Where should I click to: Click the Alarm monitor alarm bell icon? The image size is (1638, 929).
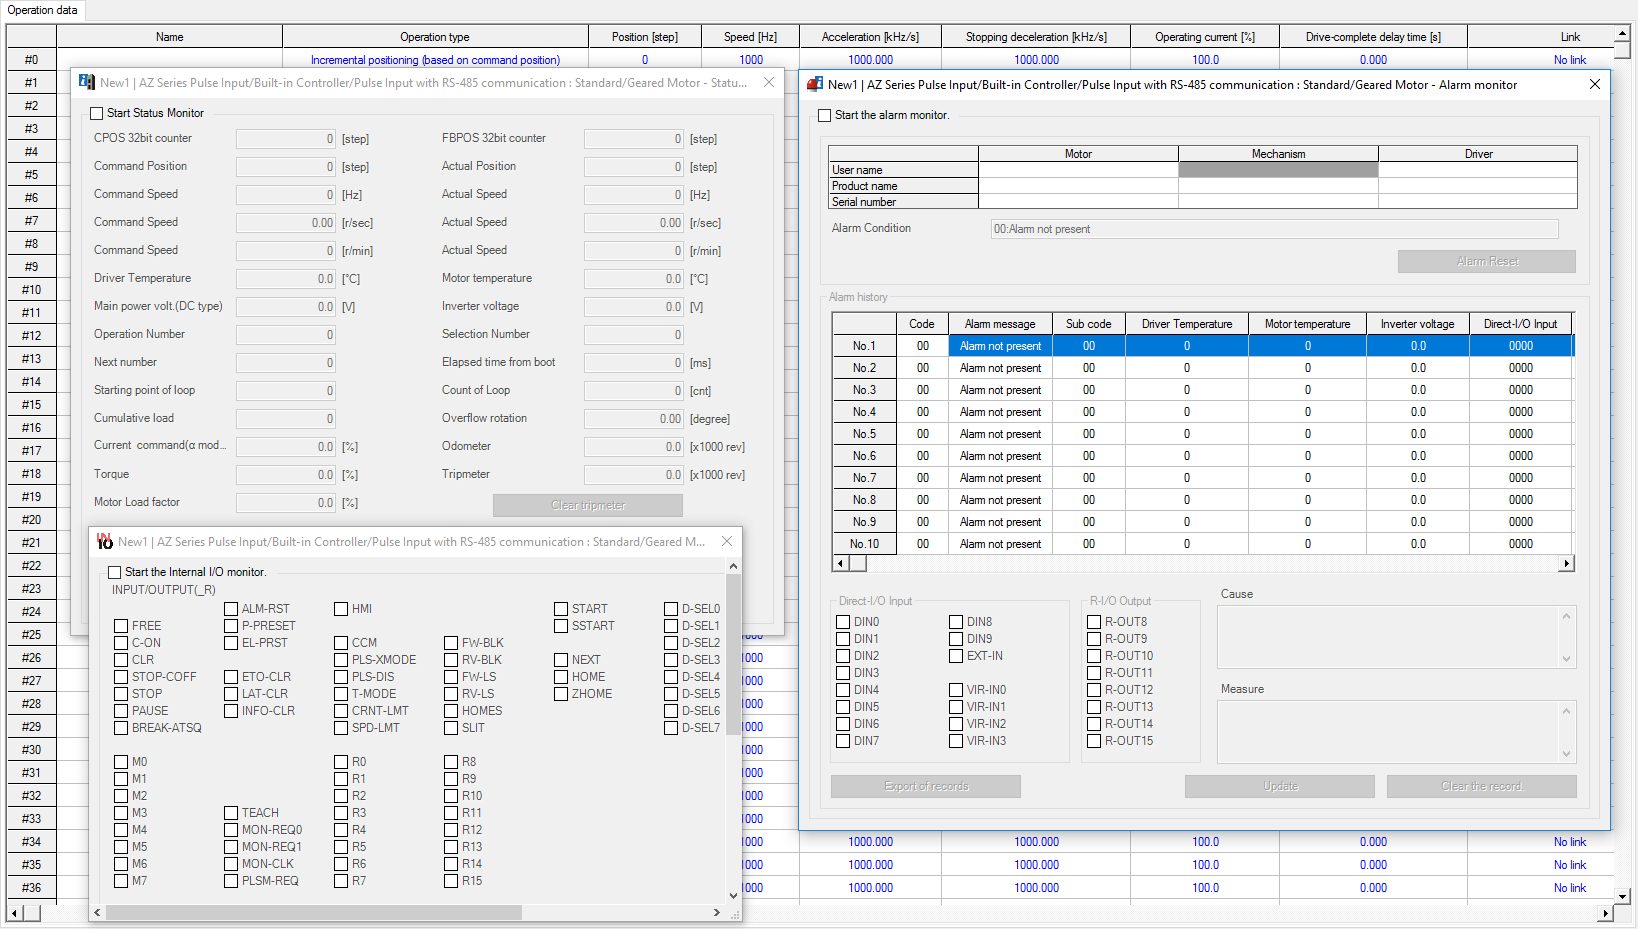pyautogui.click(x=812, y=84)
